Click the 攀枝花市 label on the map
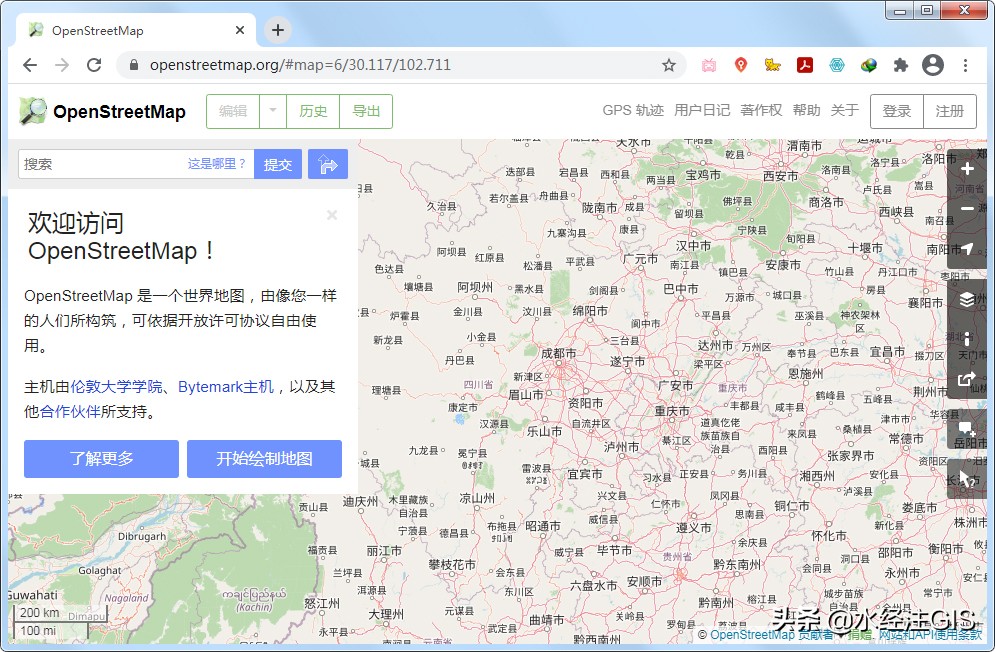This screenshot has height=652, width=995. 452,564
